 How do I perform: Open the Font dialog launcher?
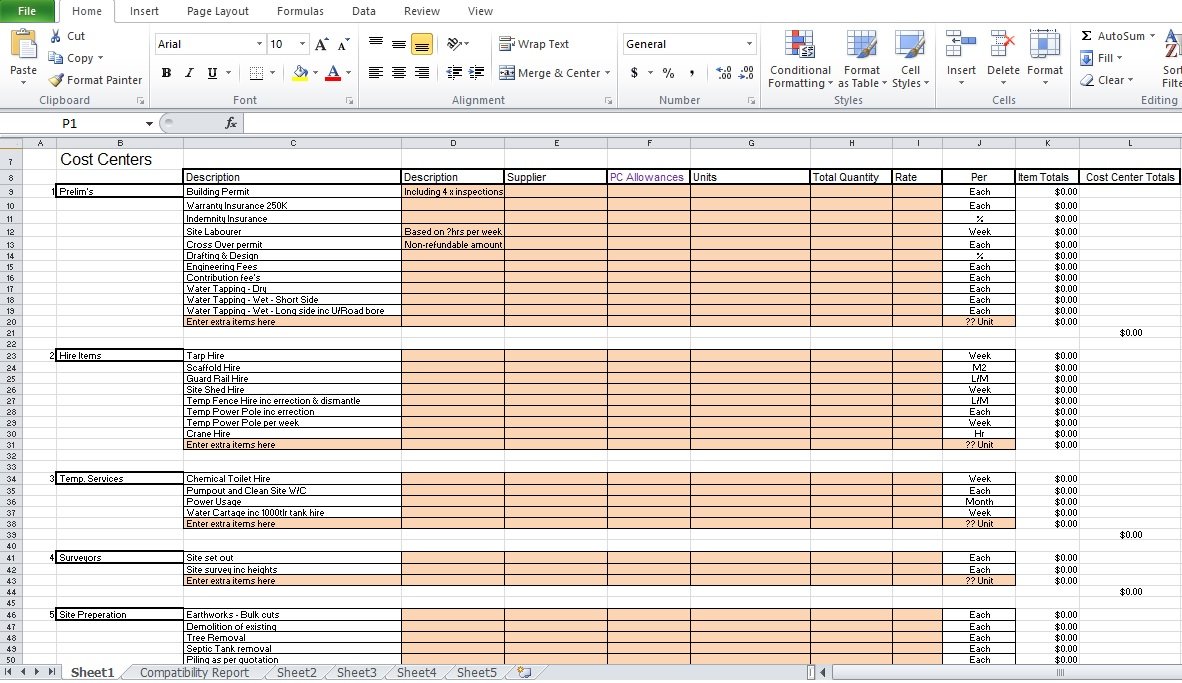[349, 100]
